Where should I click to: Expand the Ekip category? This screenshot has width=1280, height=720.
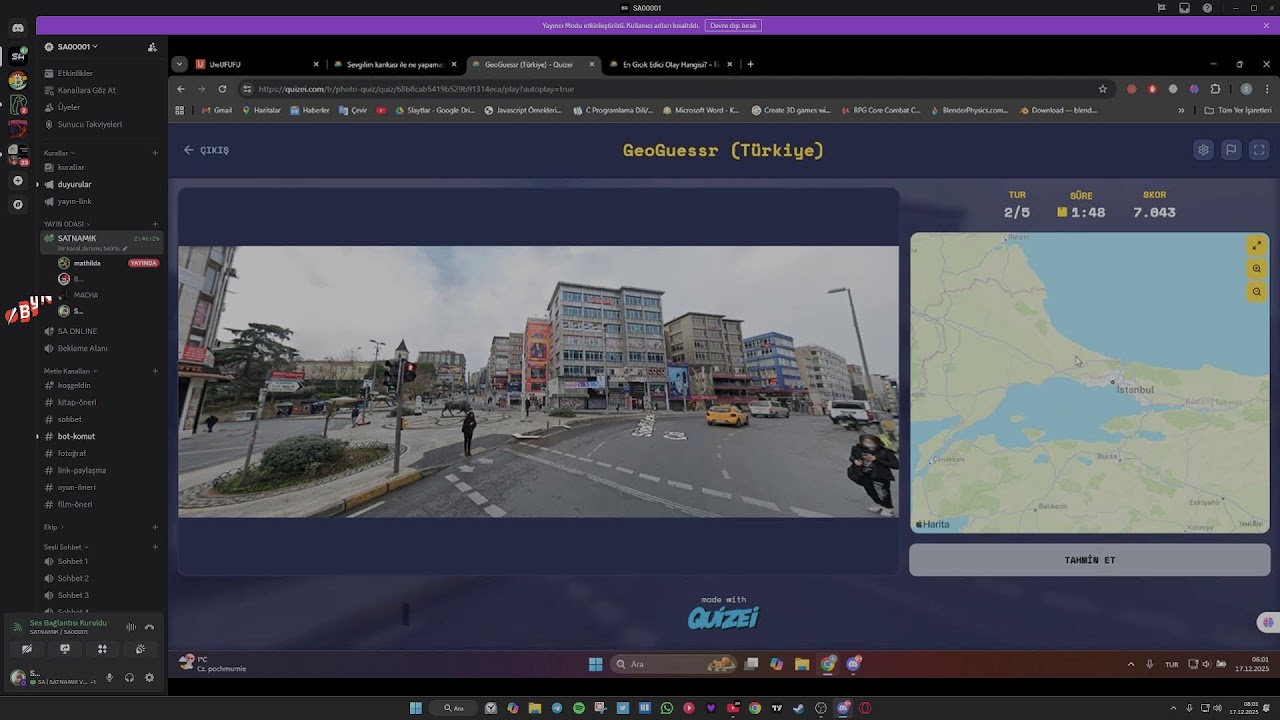pos(53,527)
